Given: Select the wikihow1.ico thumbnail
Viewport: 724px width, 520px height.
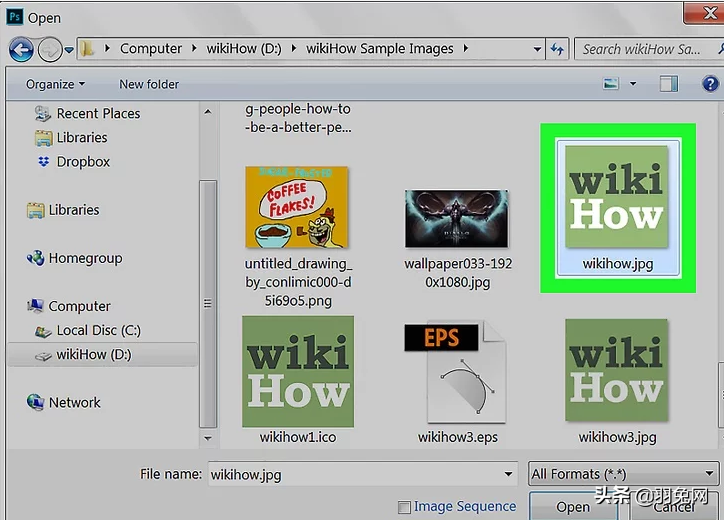Looking at the screenshot, I should [x=298, y=371].
